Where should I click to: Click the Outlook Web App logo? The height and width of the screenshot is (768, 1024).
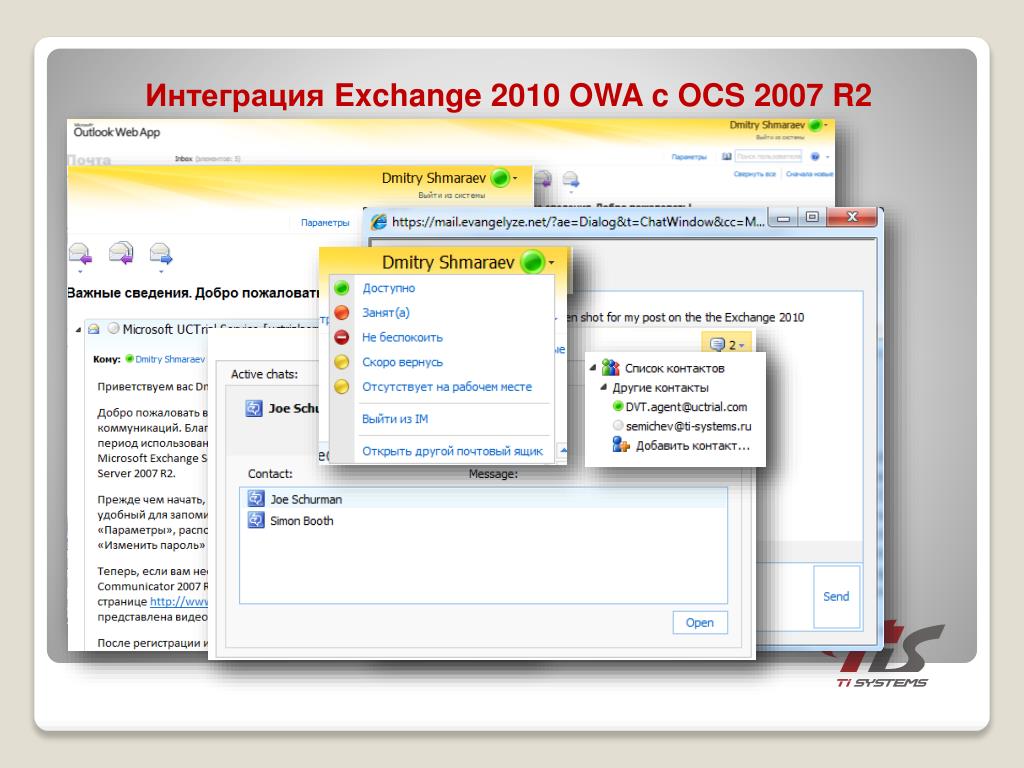(x=116, y=131)
